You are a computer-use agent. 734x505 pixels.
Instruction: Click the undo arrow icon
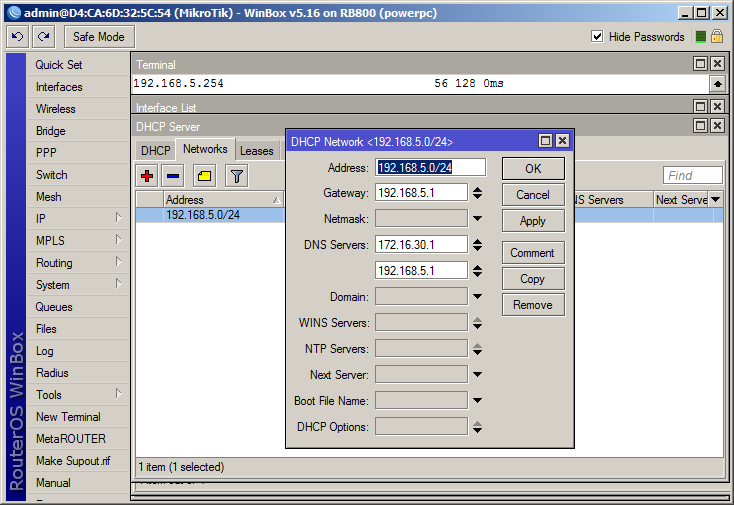[x=18, y=37]
